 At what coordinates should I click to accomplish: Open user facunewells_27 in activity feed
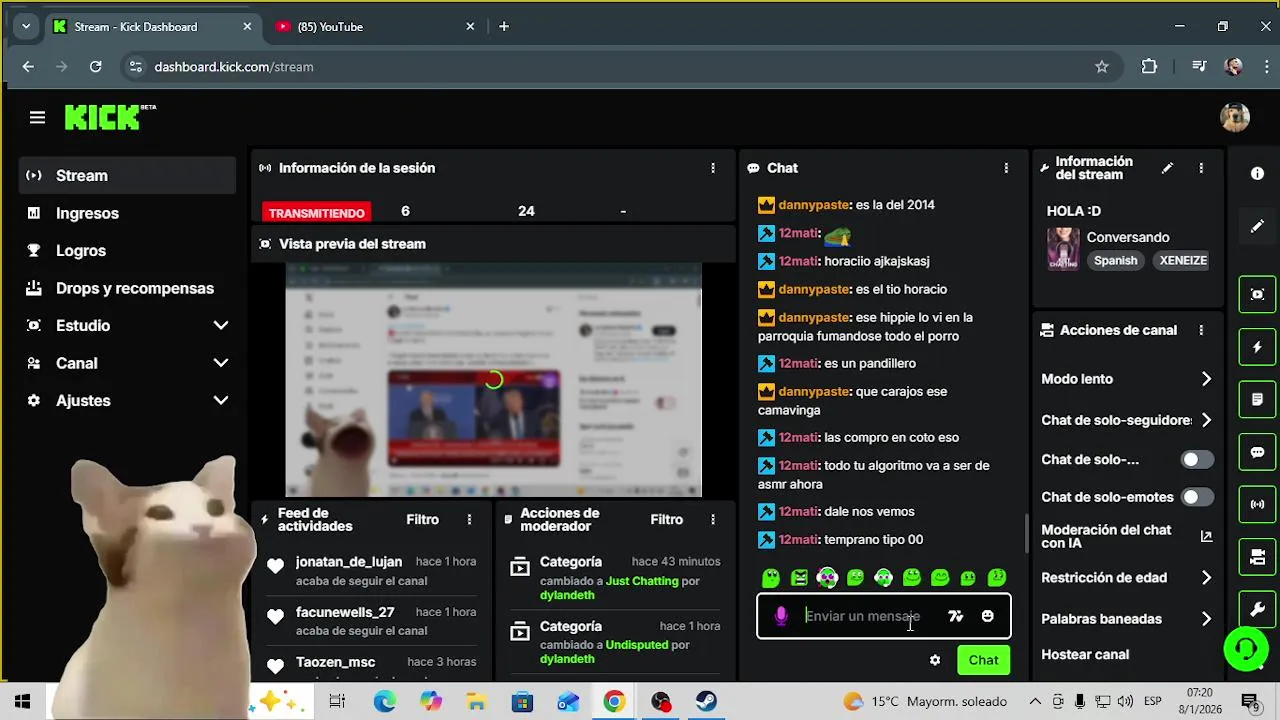point(345,612)
